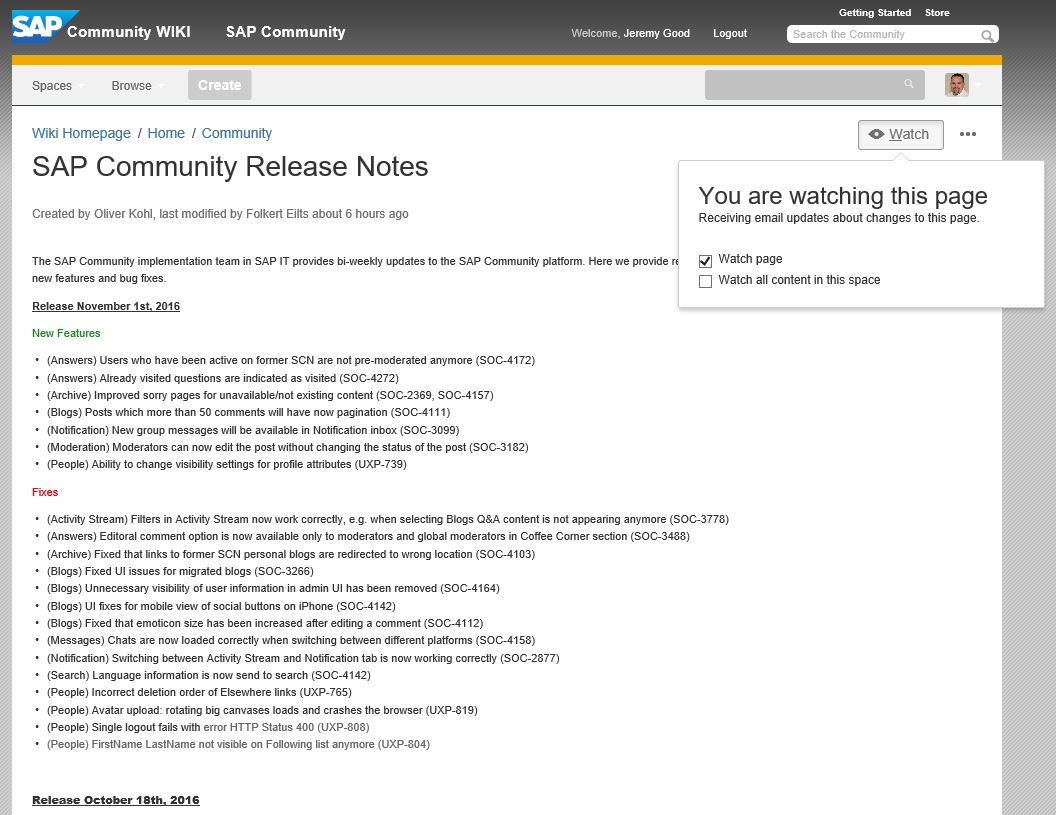Screen dimensions: 1056x815
Task: Click the Search the Community input field
Action: (880, 35)
